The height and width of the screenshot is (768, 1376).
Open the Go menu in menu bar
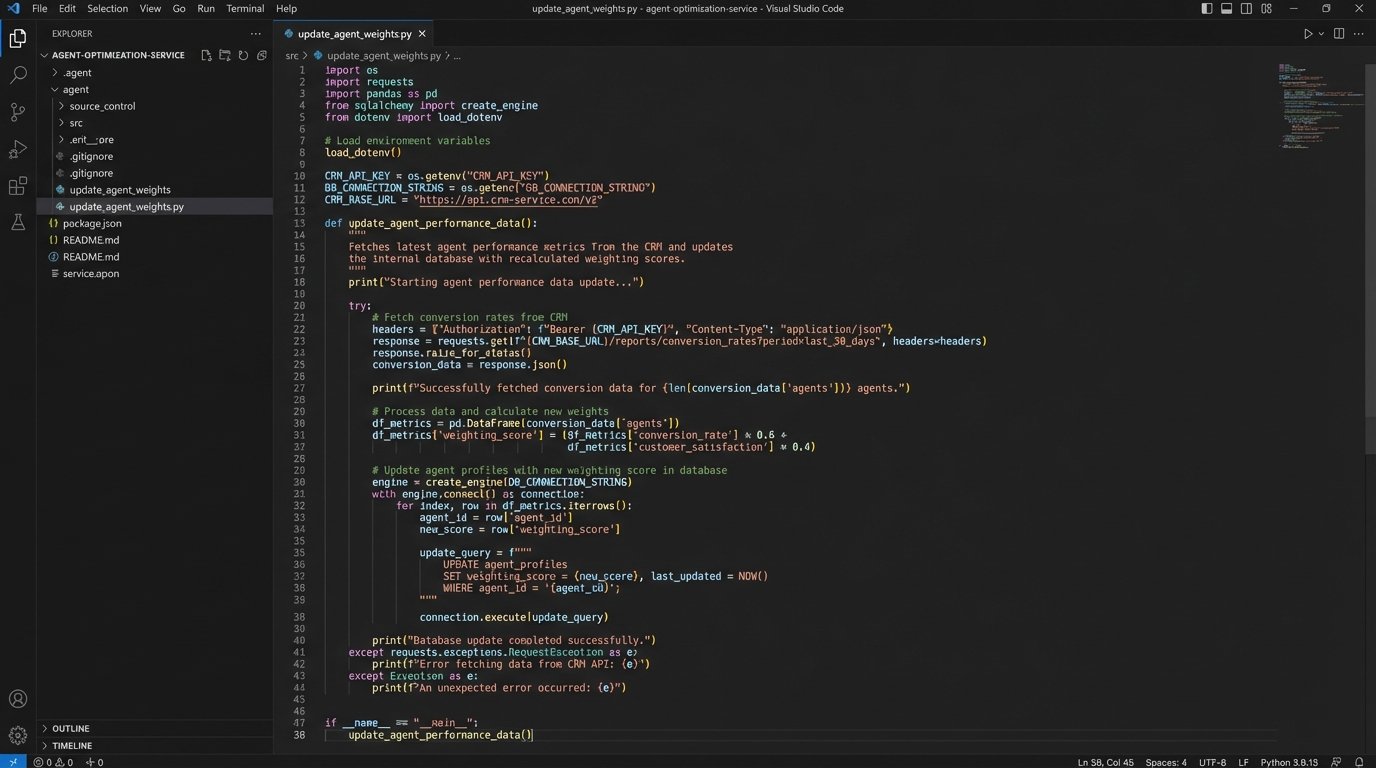[179, 8]
